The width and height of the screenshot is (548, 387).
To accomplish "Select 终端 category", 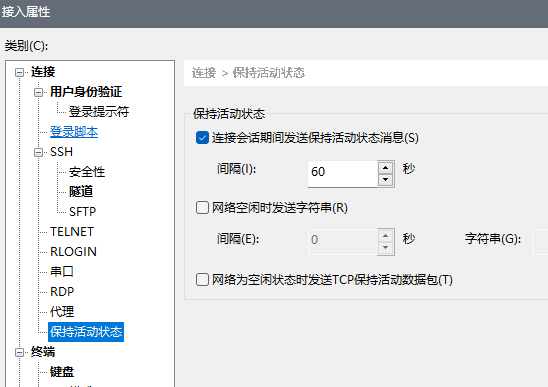I will 43,352.
